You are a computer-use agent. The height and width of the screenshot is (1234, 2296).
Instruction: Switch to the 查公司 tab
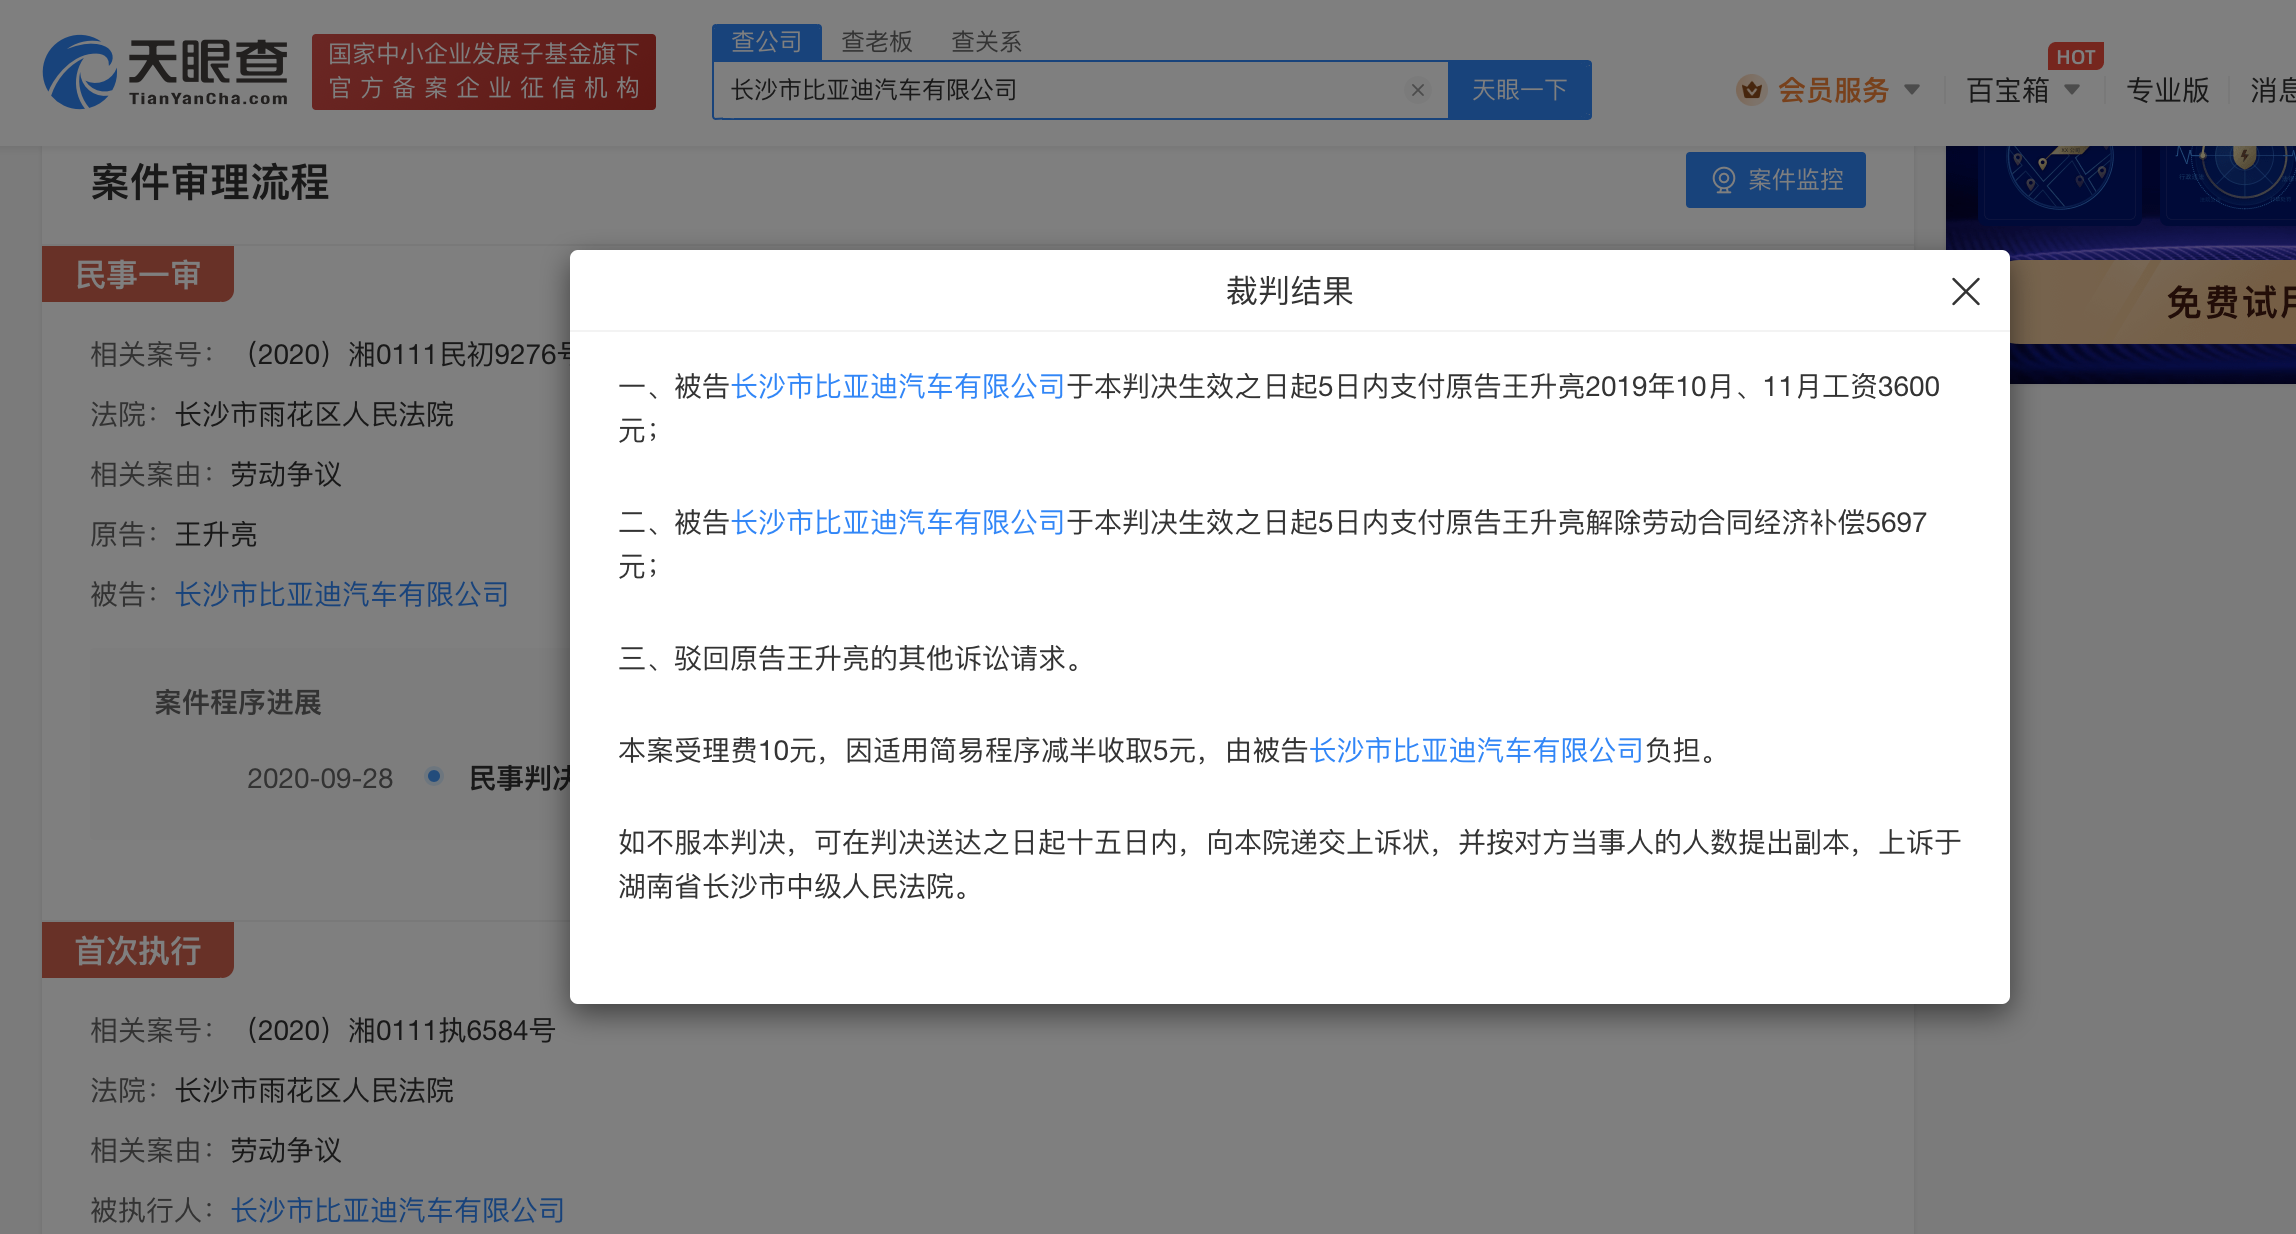click(767, 42)
